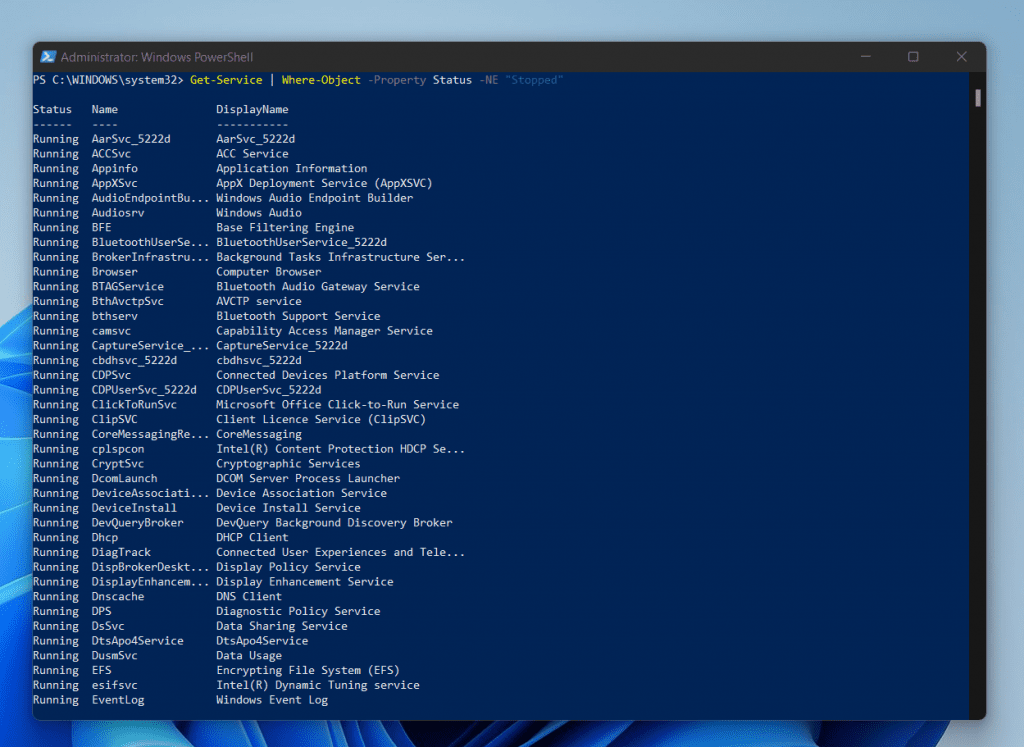Select the ClickToRunSvc service name
Image resolution: width=1024 pixels, height=747 pixels.
point(134,405)
